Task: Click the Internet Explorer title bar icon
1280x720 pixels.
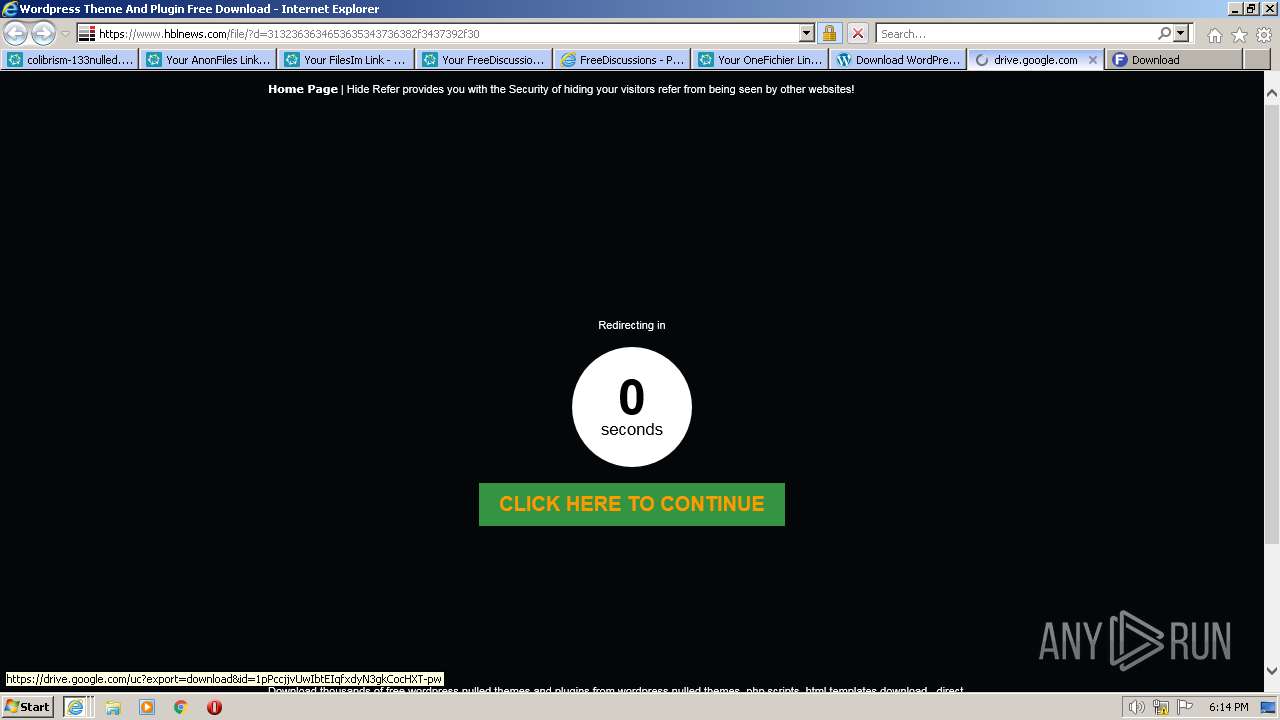Action: 9,9
